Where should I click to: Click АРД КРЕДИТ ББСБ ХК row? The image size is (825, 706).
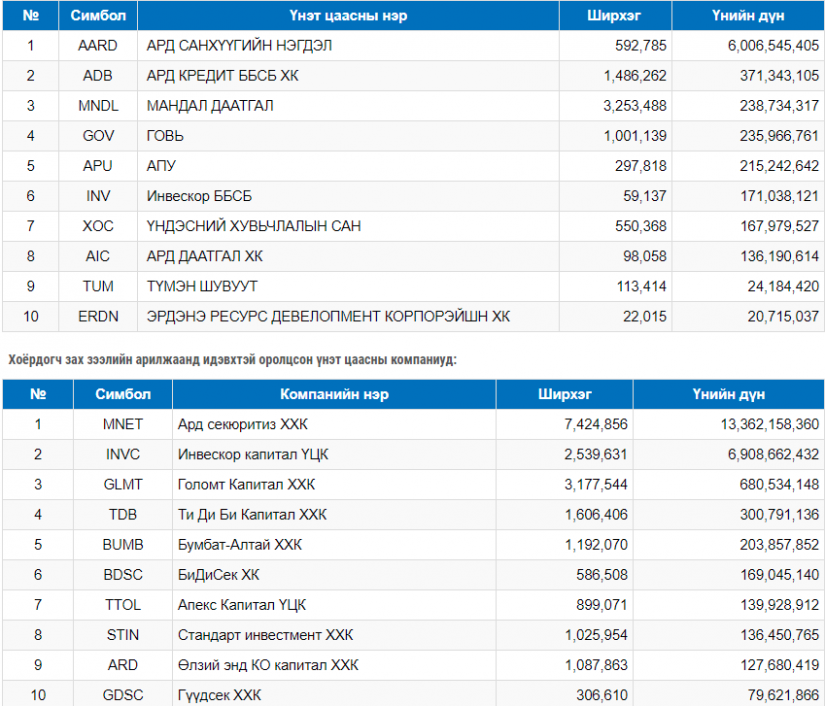pyautogui.click(x=413, y=76)
